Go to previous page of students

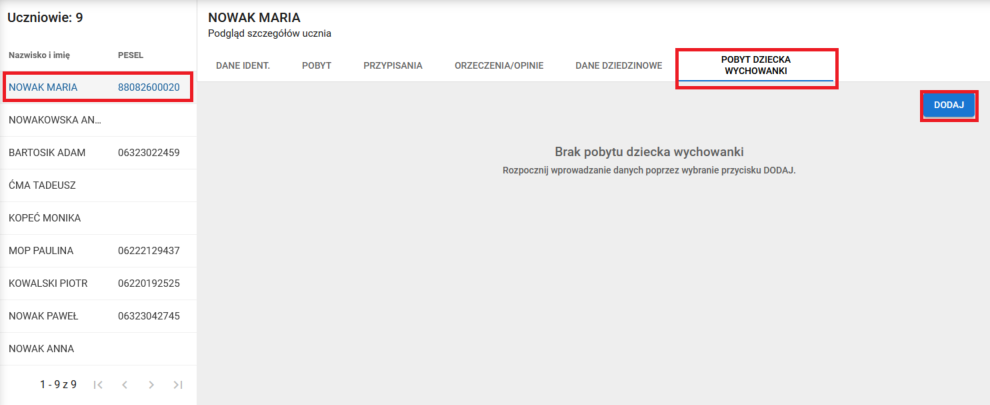[125, 385]
